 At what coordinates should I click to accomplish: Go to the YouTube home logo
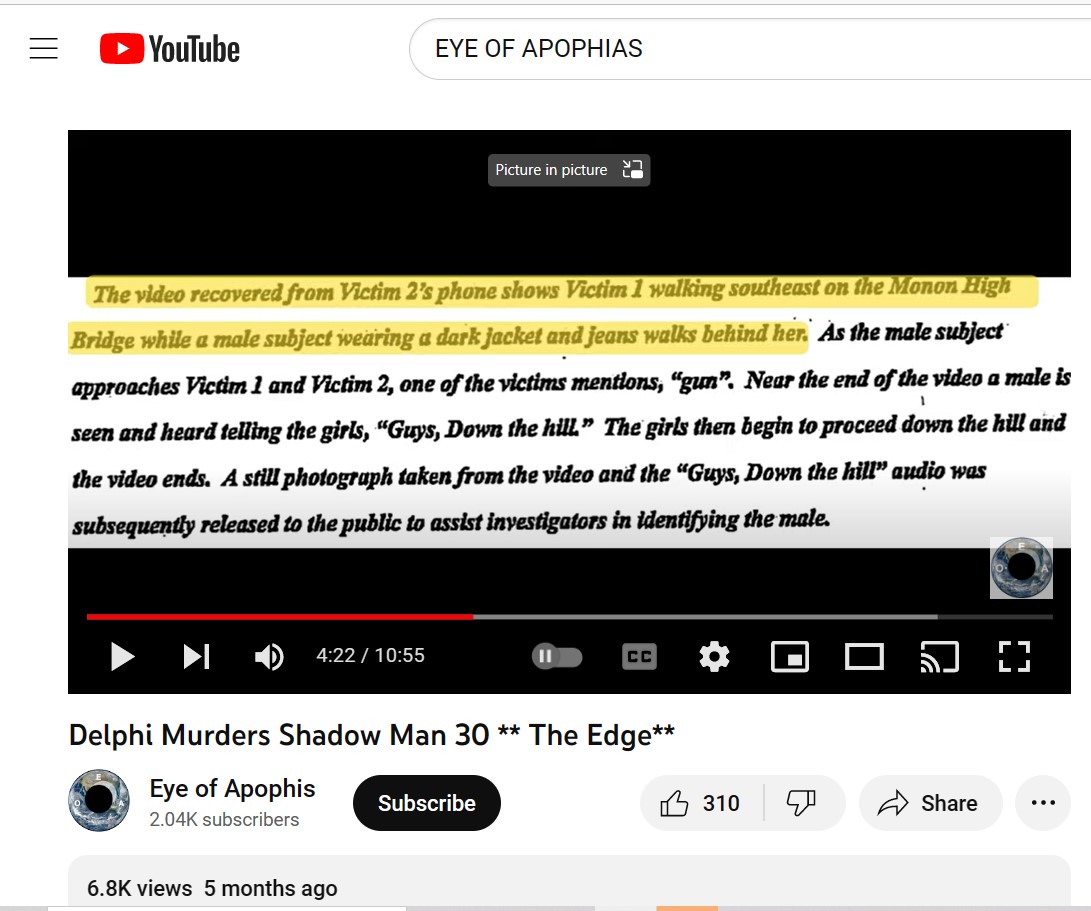[x=170, y=49]
